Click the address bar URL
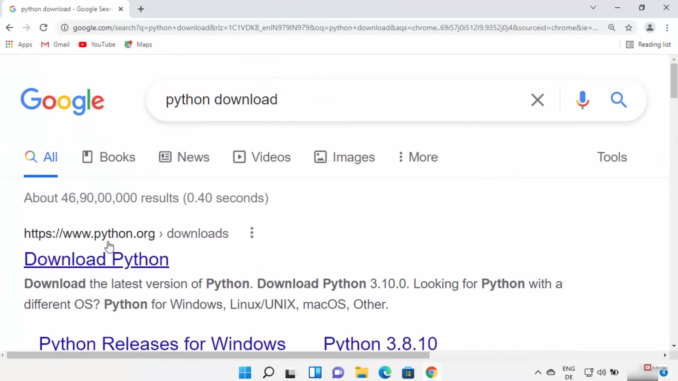The height and width of the screenshot is (381, 678). click(335, 28)
